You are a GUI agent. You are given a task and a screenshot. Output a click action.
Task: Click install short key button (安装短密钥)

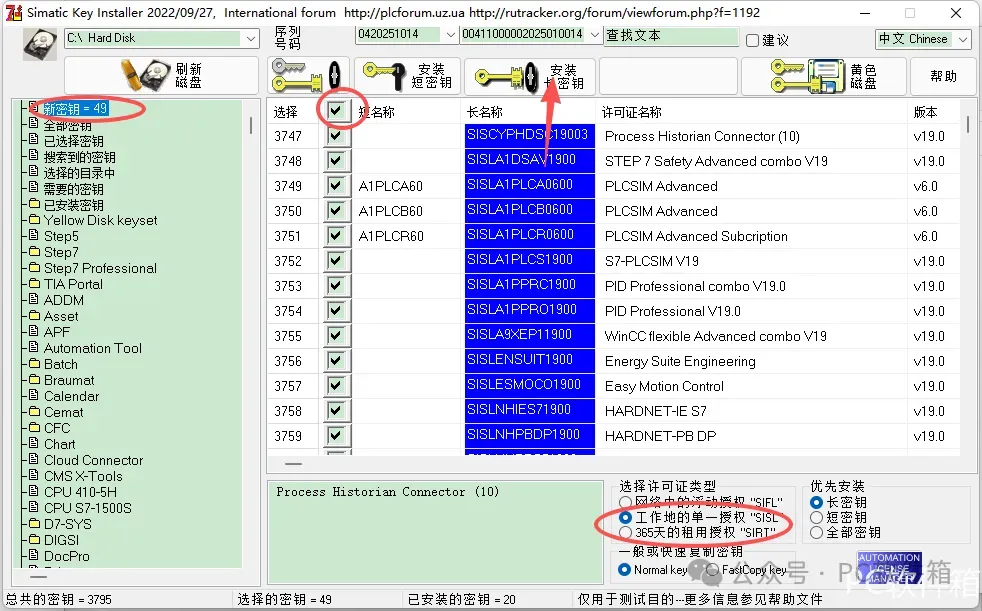(x=408, y=76)
